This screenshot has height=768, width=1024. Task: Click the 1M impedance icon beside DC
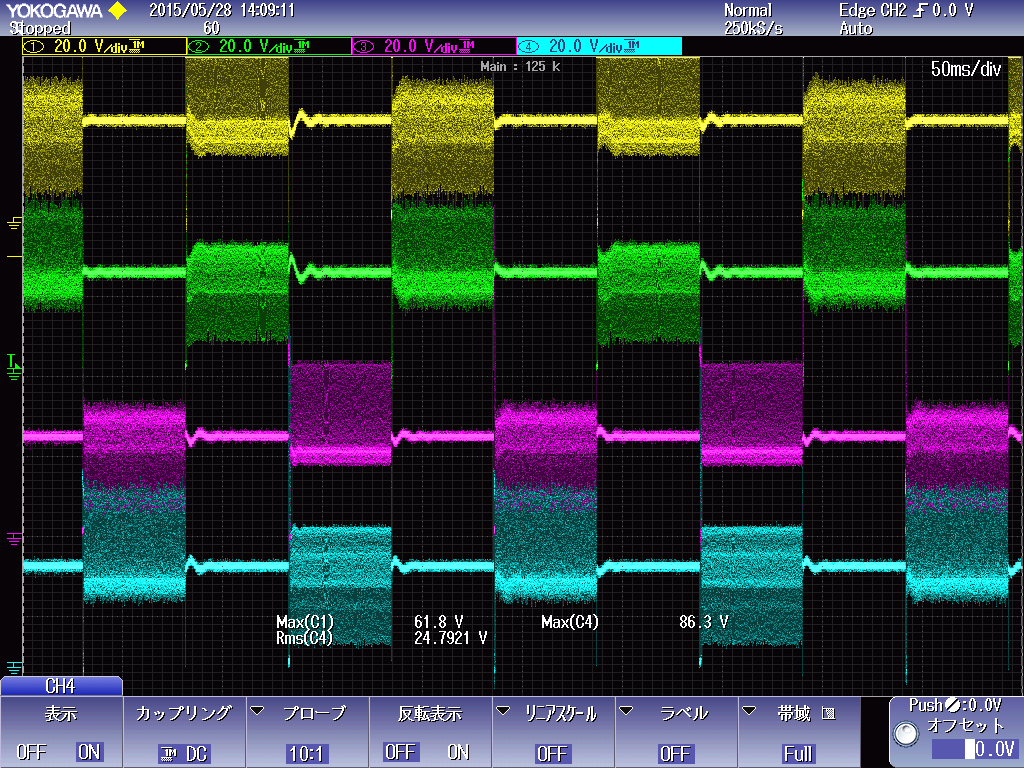point(168,754)
